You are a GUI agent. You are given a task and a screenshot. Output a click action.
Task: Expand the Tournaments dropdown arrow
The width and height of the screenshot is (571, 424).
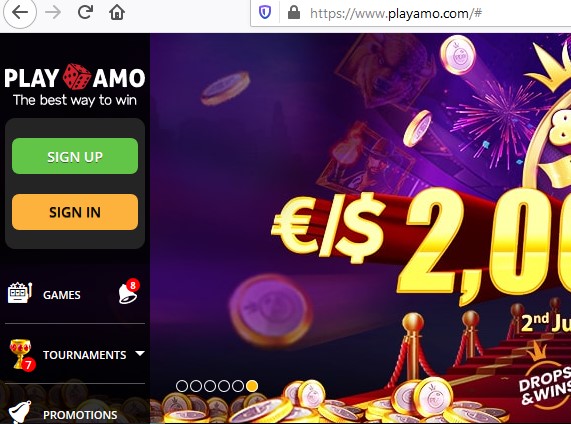click(140, 353)
